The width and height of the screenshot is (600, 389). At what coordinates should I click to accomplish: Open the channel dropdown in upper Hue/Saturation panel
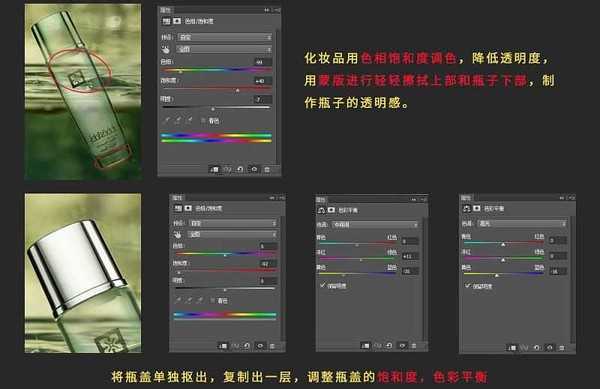(x=224, y=49)
